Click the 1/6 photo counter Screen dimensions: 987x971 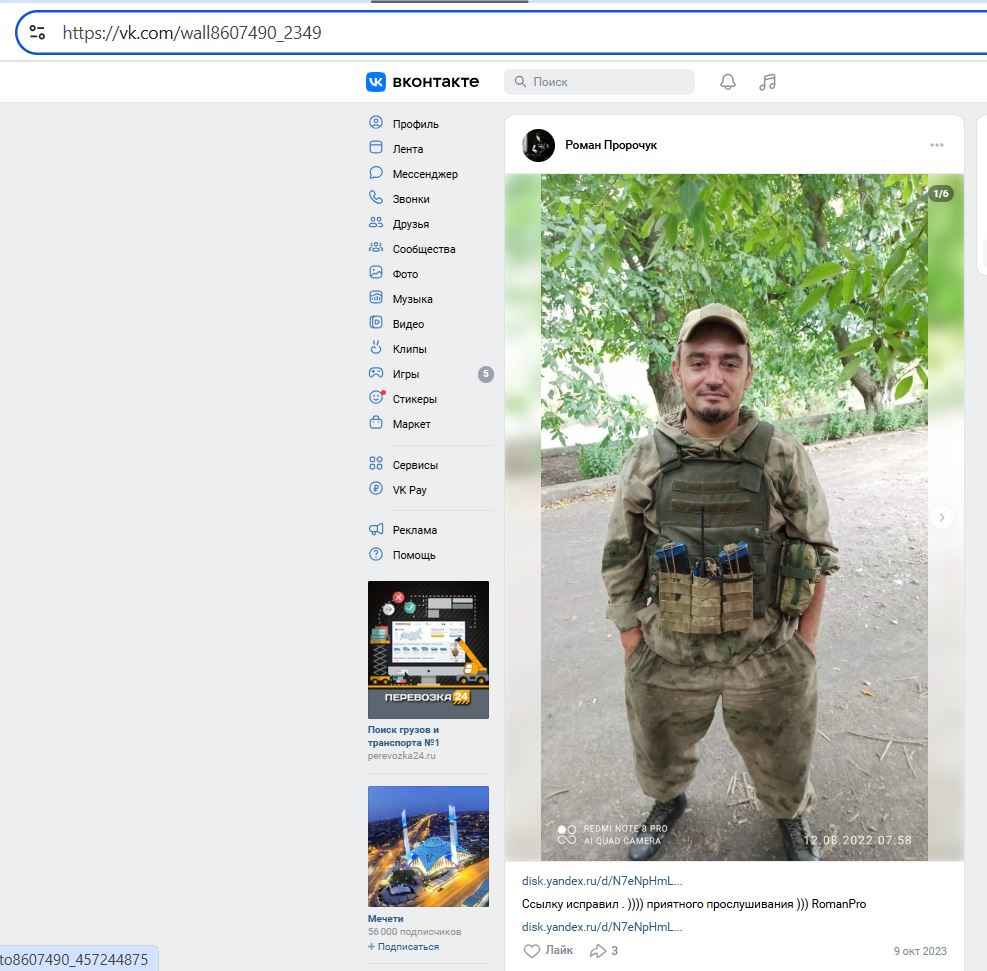(x=940, y=194)
